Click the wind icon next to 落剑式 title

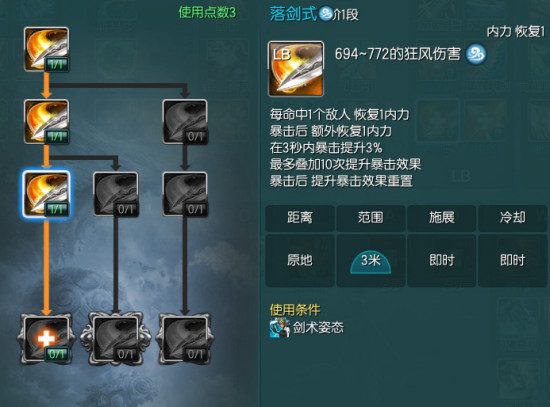326,14
